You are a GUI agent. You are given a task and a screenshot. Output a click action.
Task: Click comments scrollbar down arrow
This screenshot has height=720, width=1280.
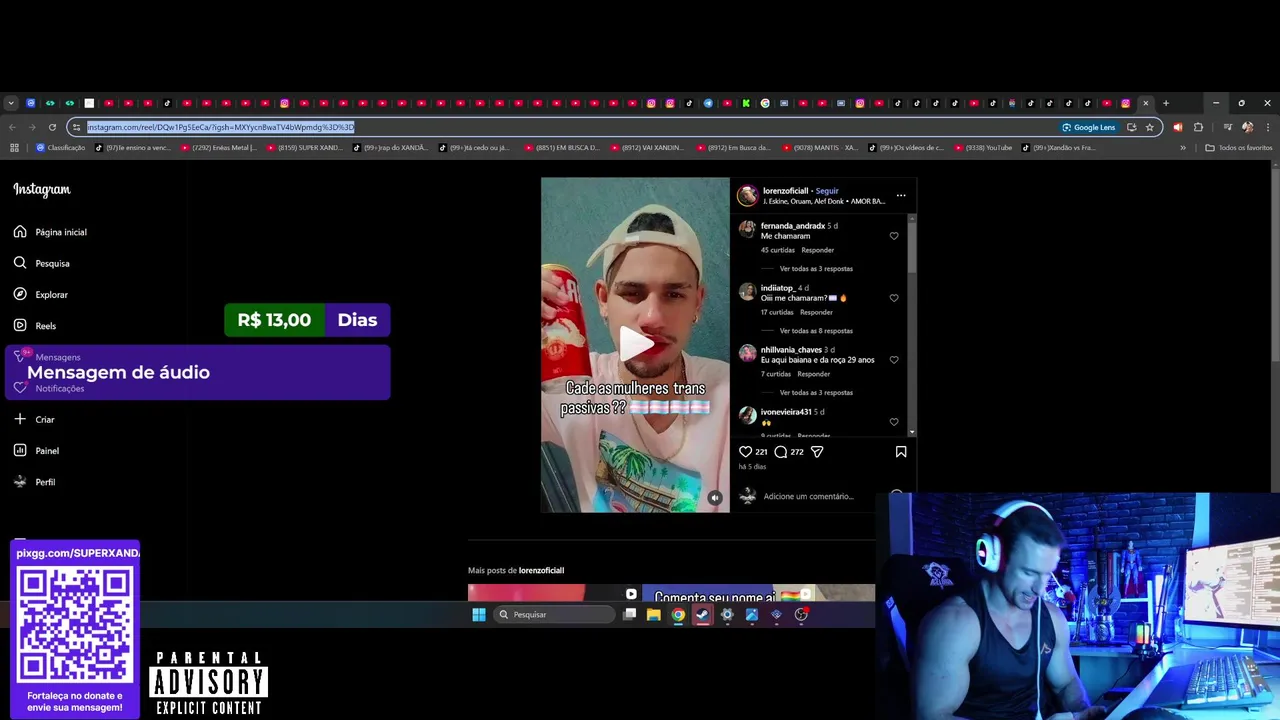tap(911, 432)
